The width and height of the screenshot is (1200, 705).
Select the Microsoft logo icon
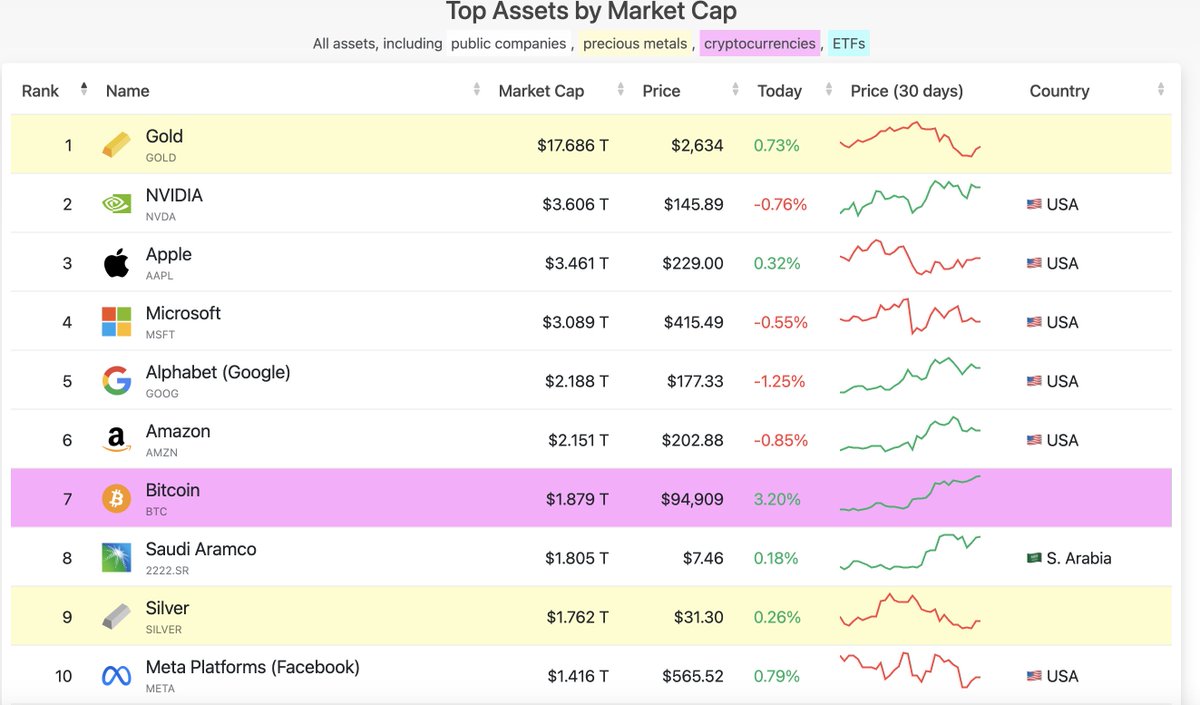(x=116, y=321)
